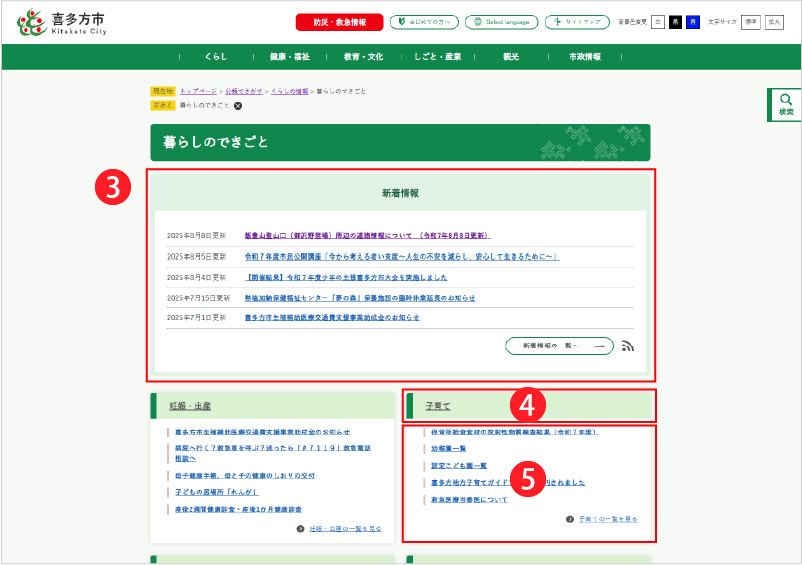
Task: Open the サイトマップ button
Action: [577, 22]
